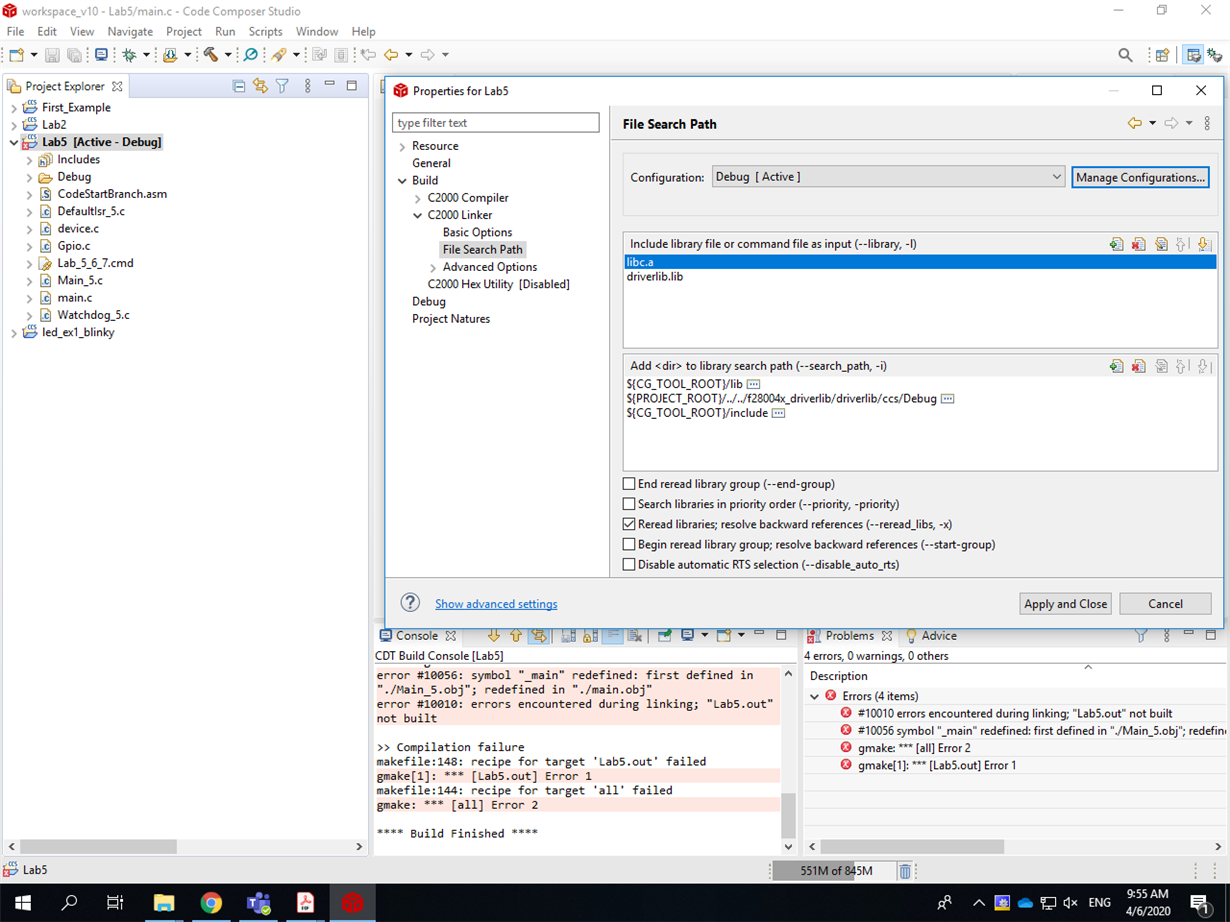1230x922 pixels.
Task: Click the magnifier-with-slash icon on main toolbar
Action: pos(251,55)
